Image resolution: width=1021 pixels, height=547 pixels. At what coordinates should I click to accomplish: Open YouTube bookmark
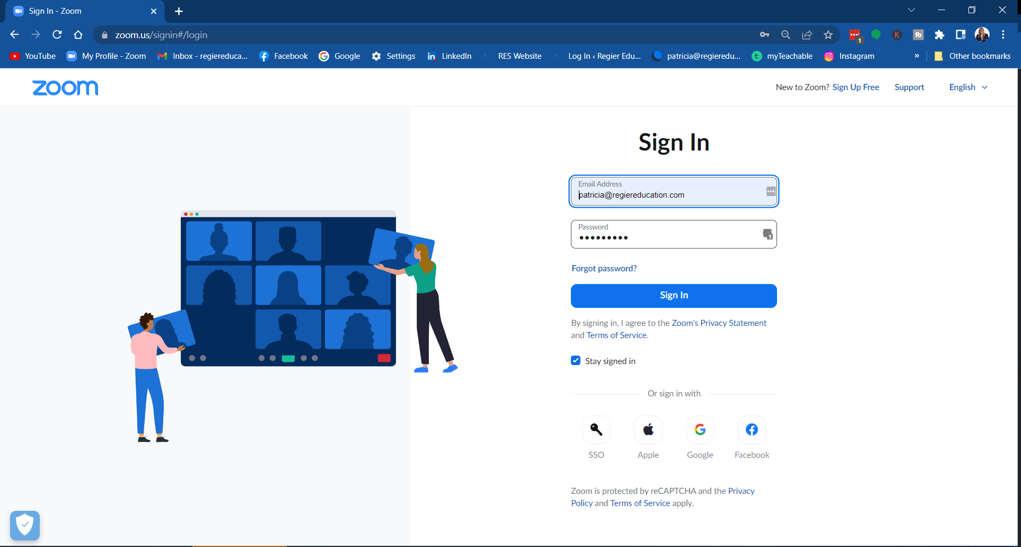pos(33,56)
